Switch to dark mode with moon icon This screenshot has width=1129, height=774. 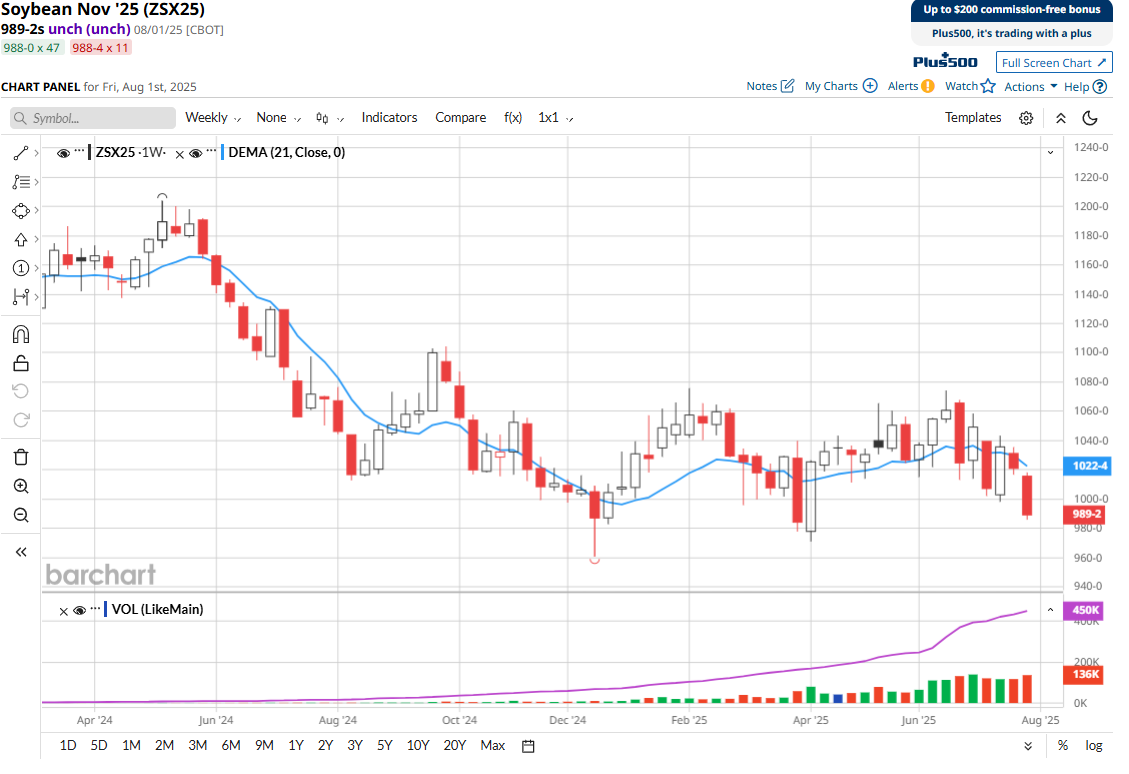pos(1090,118)
